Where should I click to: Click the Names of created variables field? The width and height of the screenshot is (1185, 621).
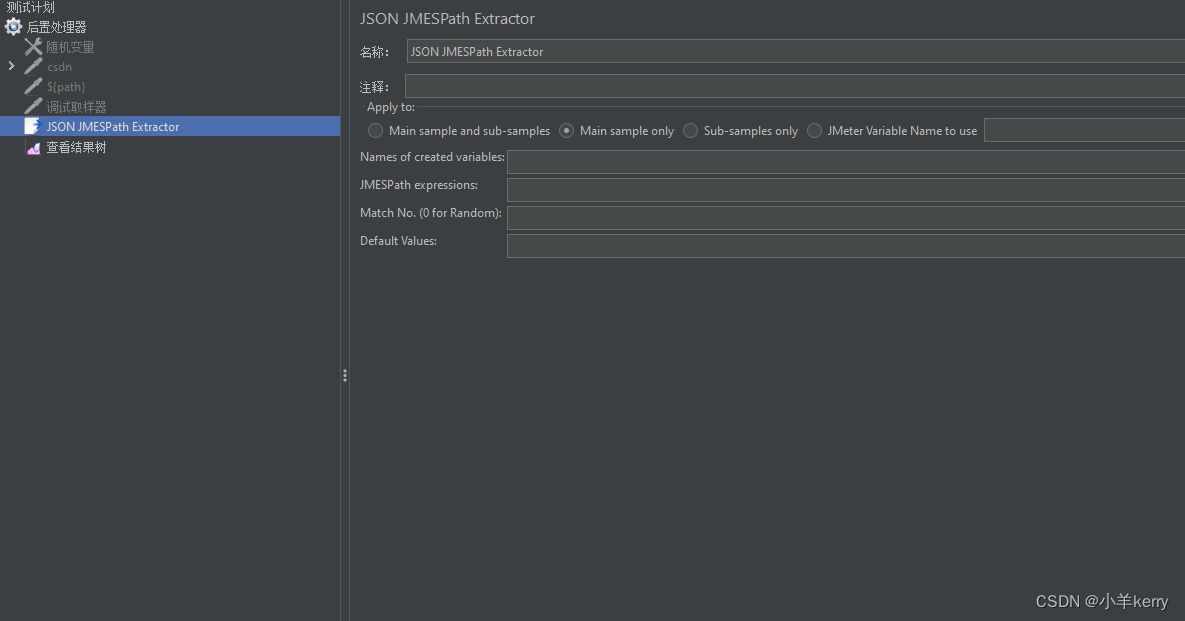pyautogui.click(x=846, y=162)
